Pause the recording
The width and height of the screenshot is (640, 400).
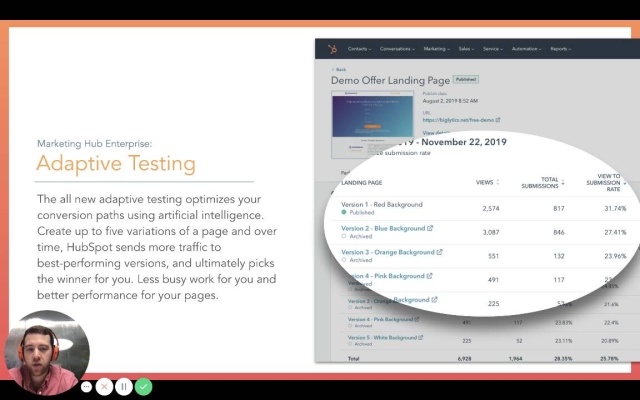(124, 387)
